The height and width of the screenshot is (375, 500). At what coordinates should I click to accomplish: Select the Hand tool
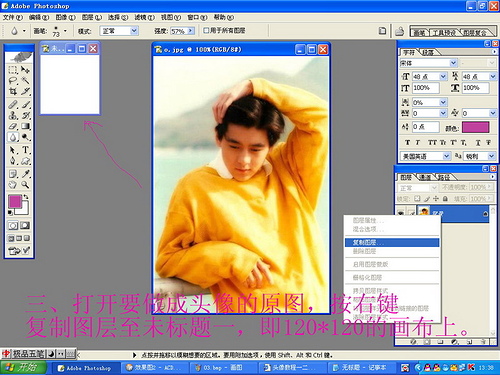(x=13, y=184)
